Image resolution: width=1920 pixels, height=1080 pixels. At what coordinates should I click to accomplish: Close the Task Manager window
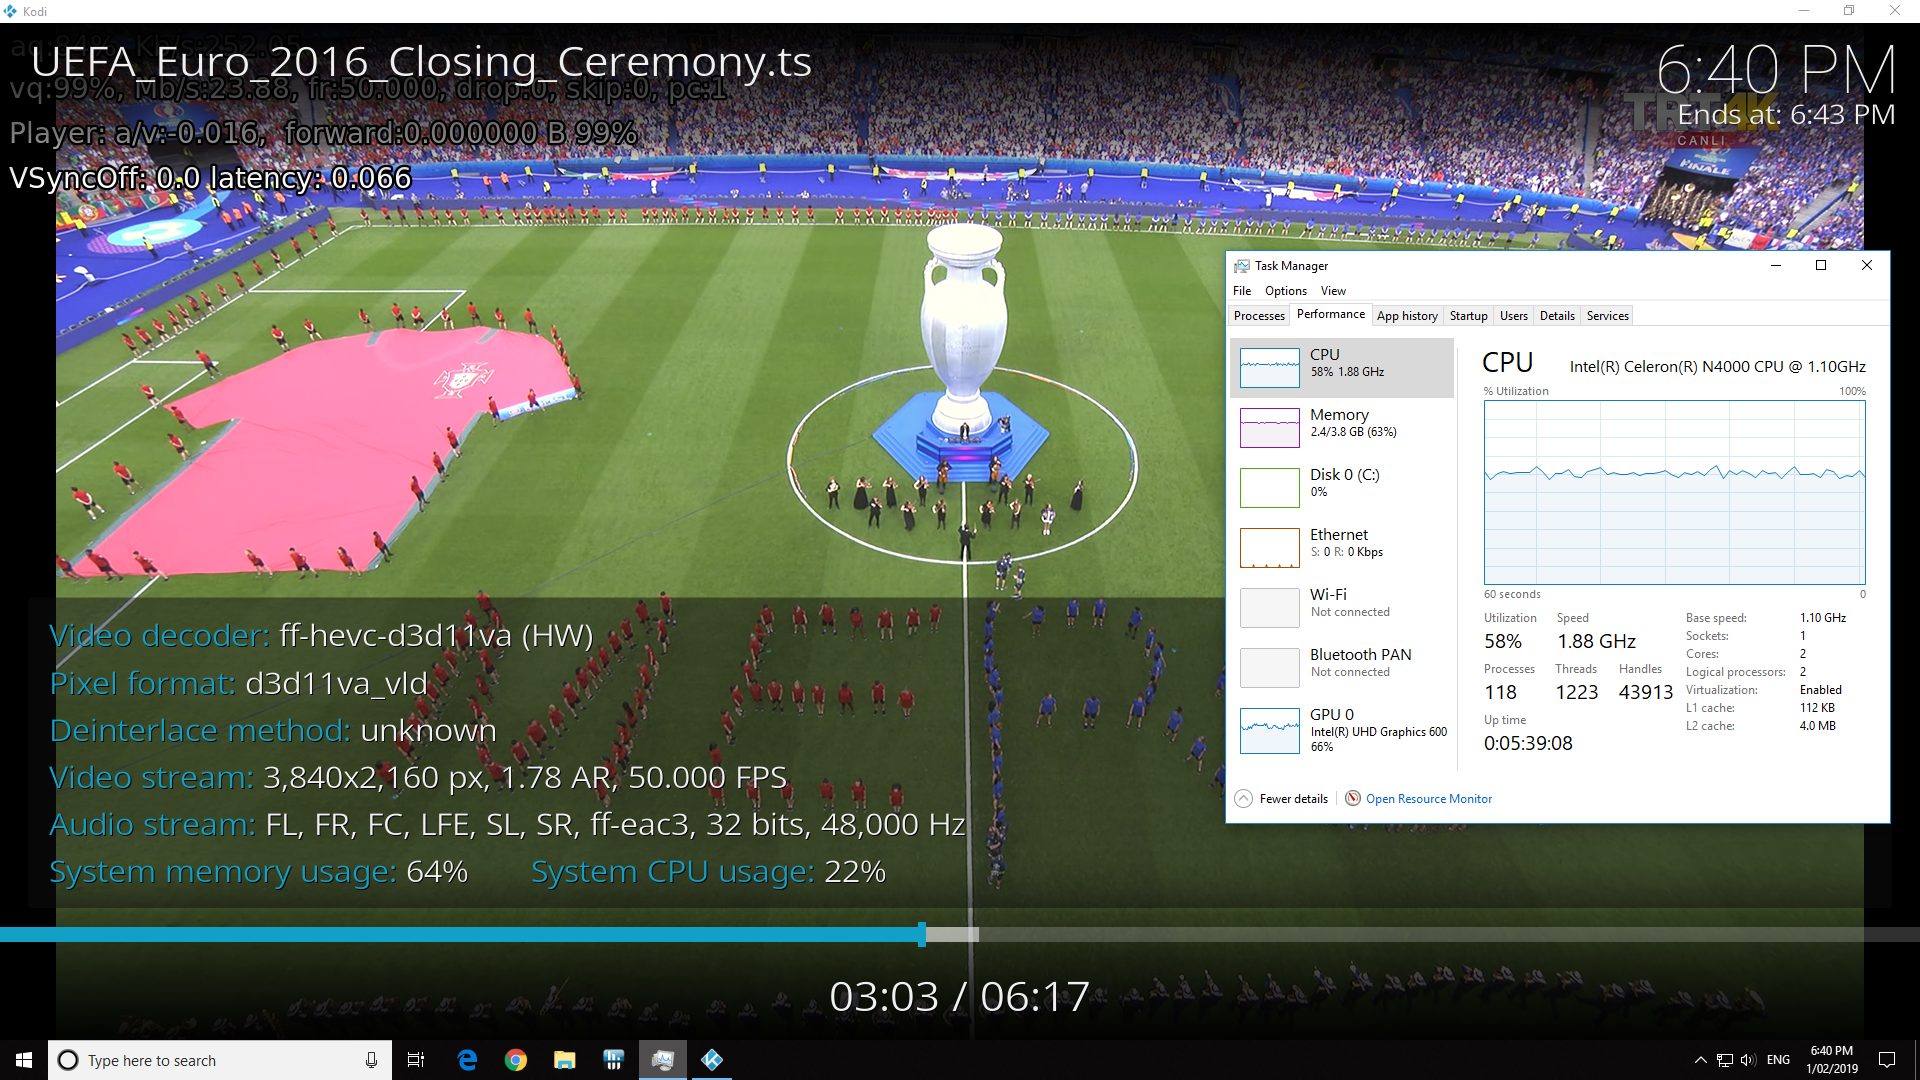coord(1866,266)
